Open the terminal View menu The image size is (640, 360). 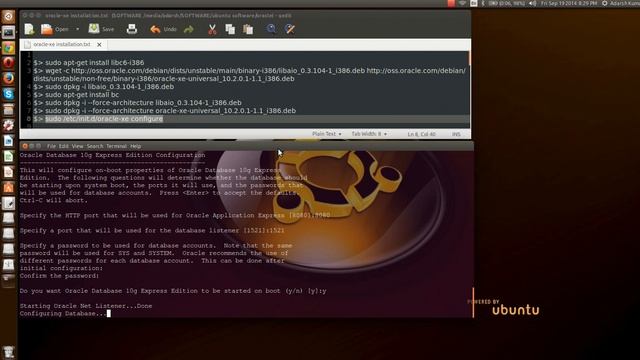pos(77,146)
